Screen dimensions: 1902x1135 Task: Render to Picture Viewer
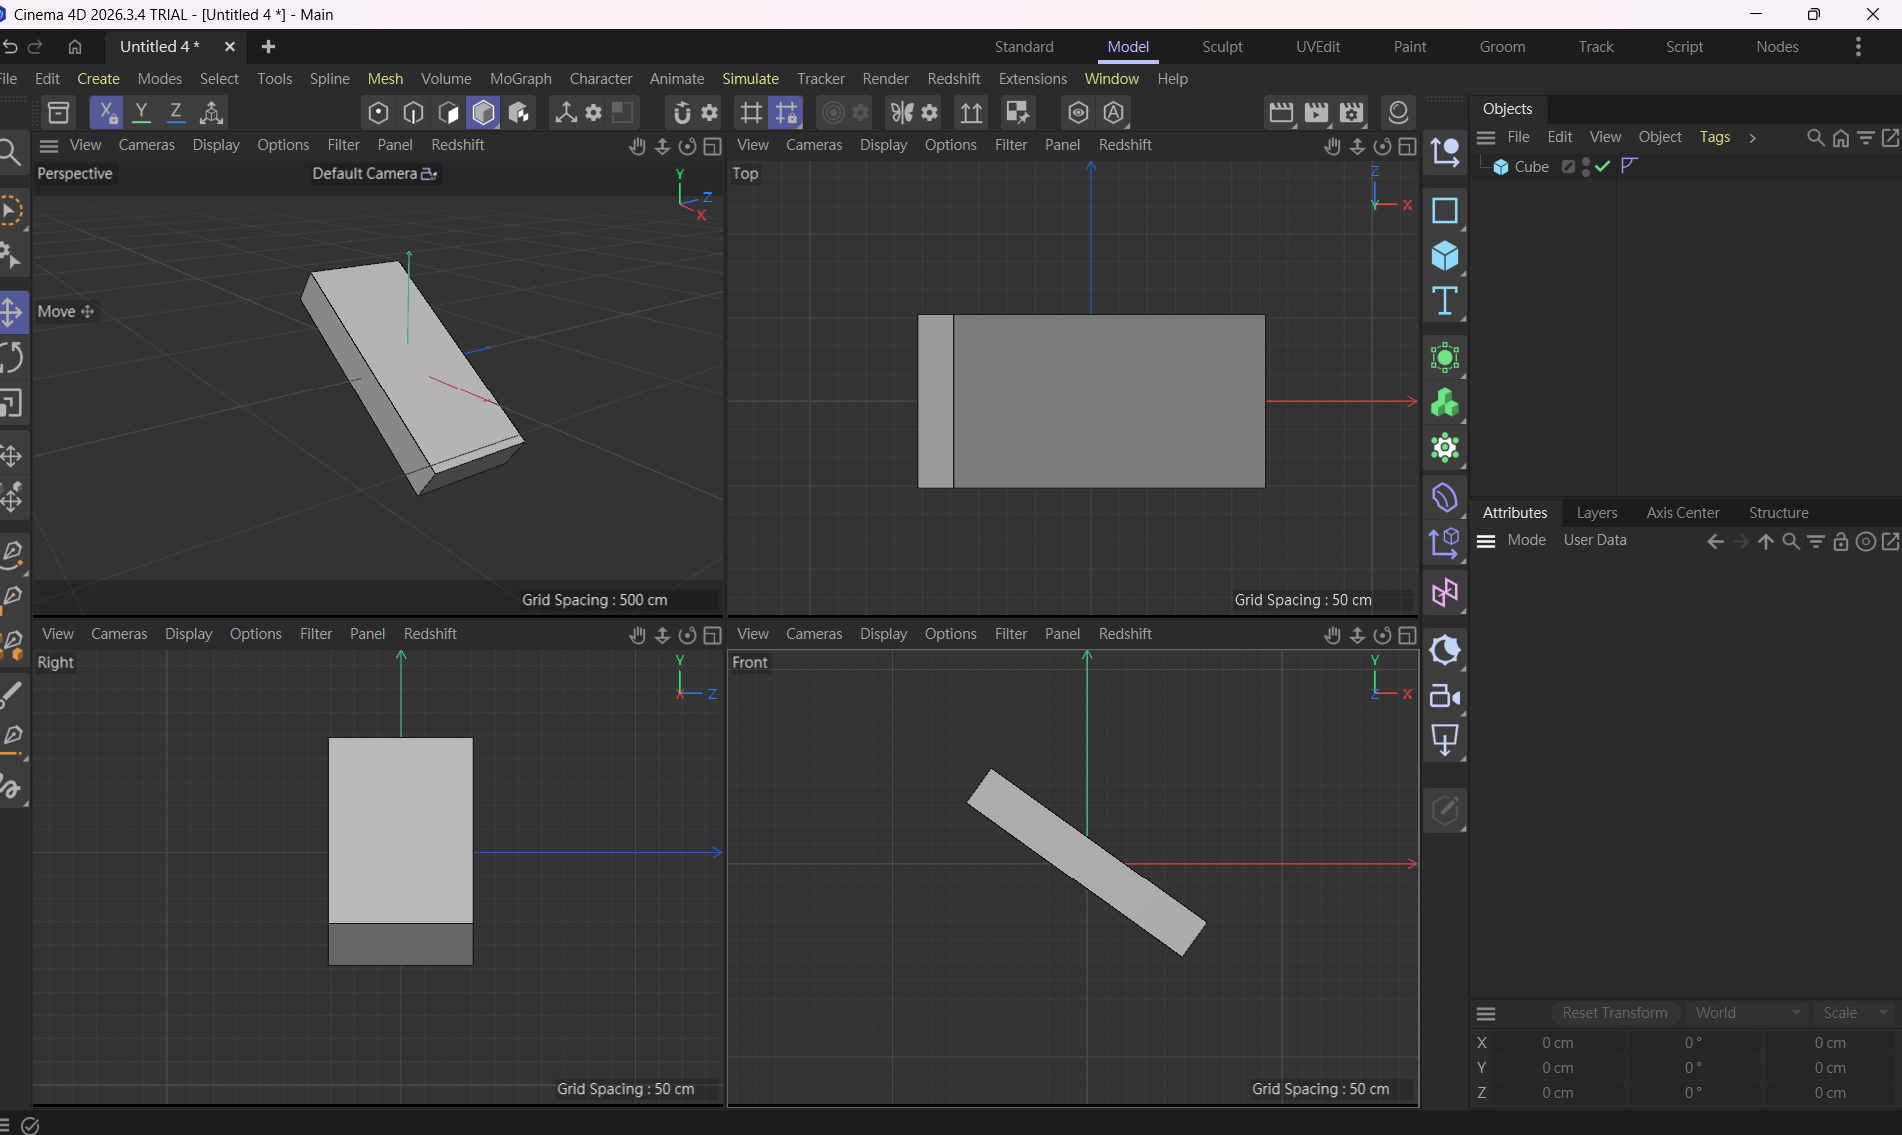point(1316,113)
